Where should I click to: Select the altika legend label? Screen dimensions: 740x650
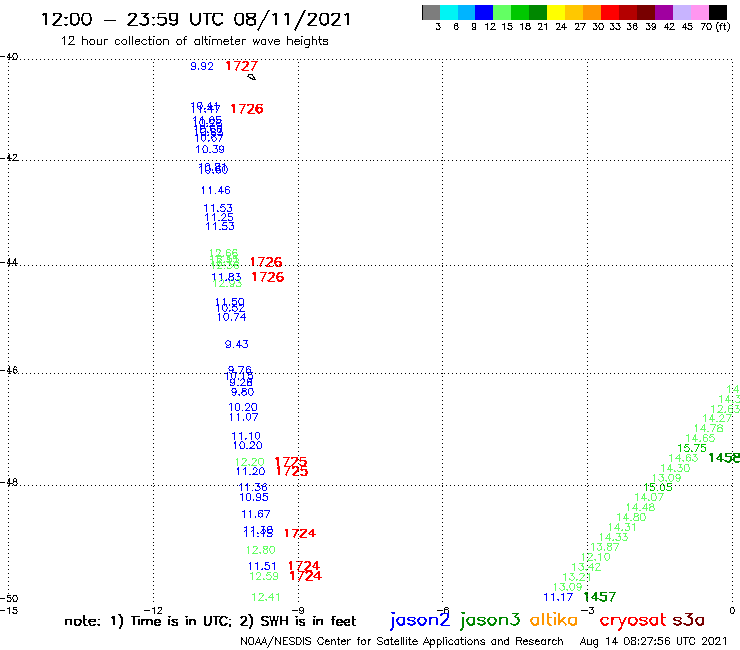[554, 620]
